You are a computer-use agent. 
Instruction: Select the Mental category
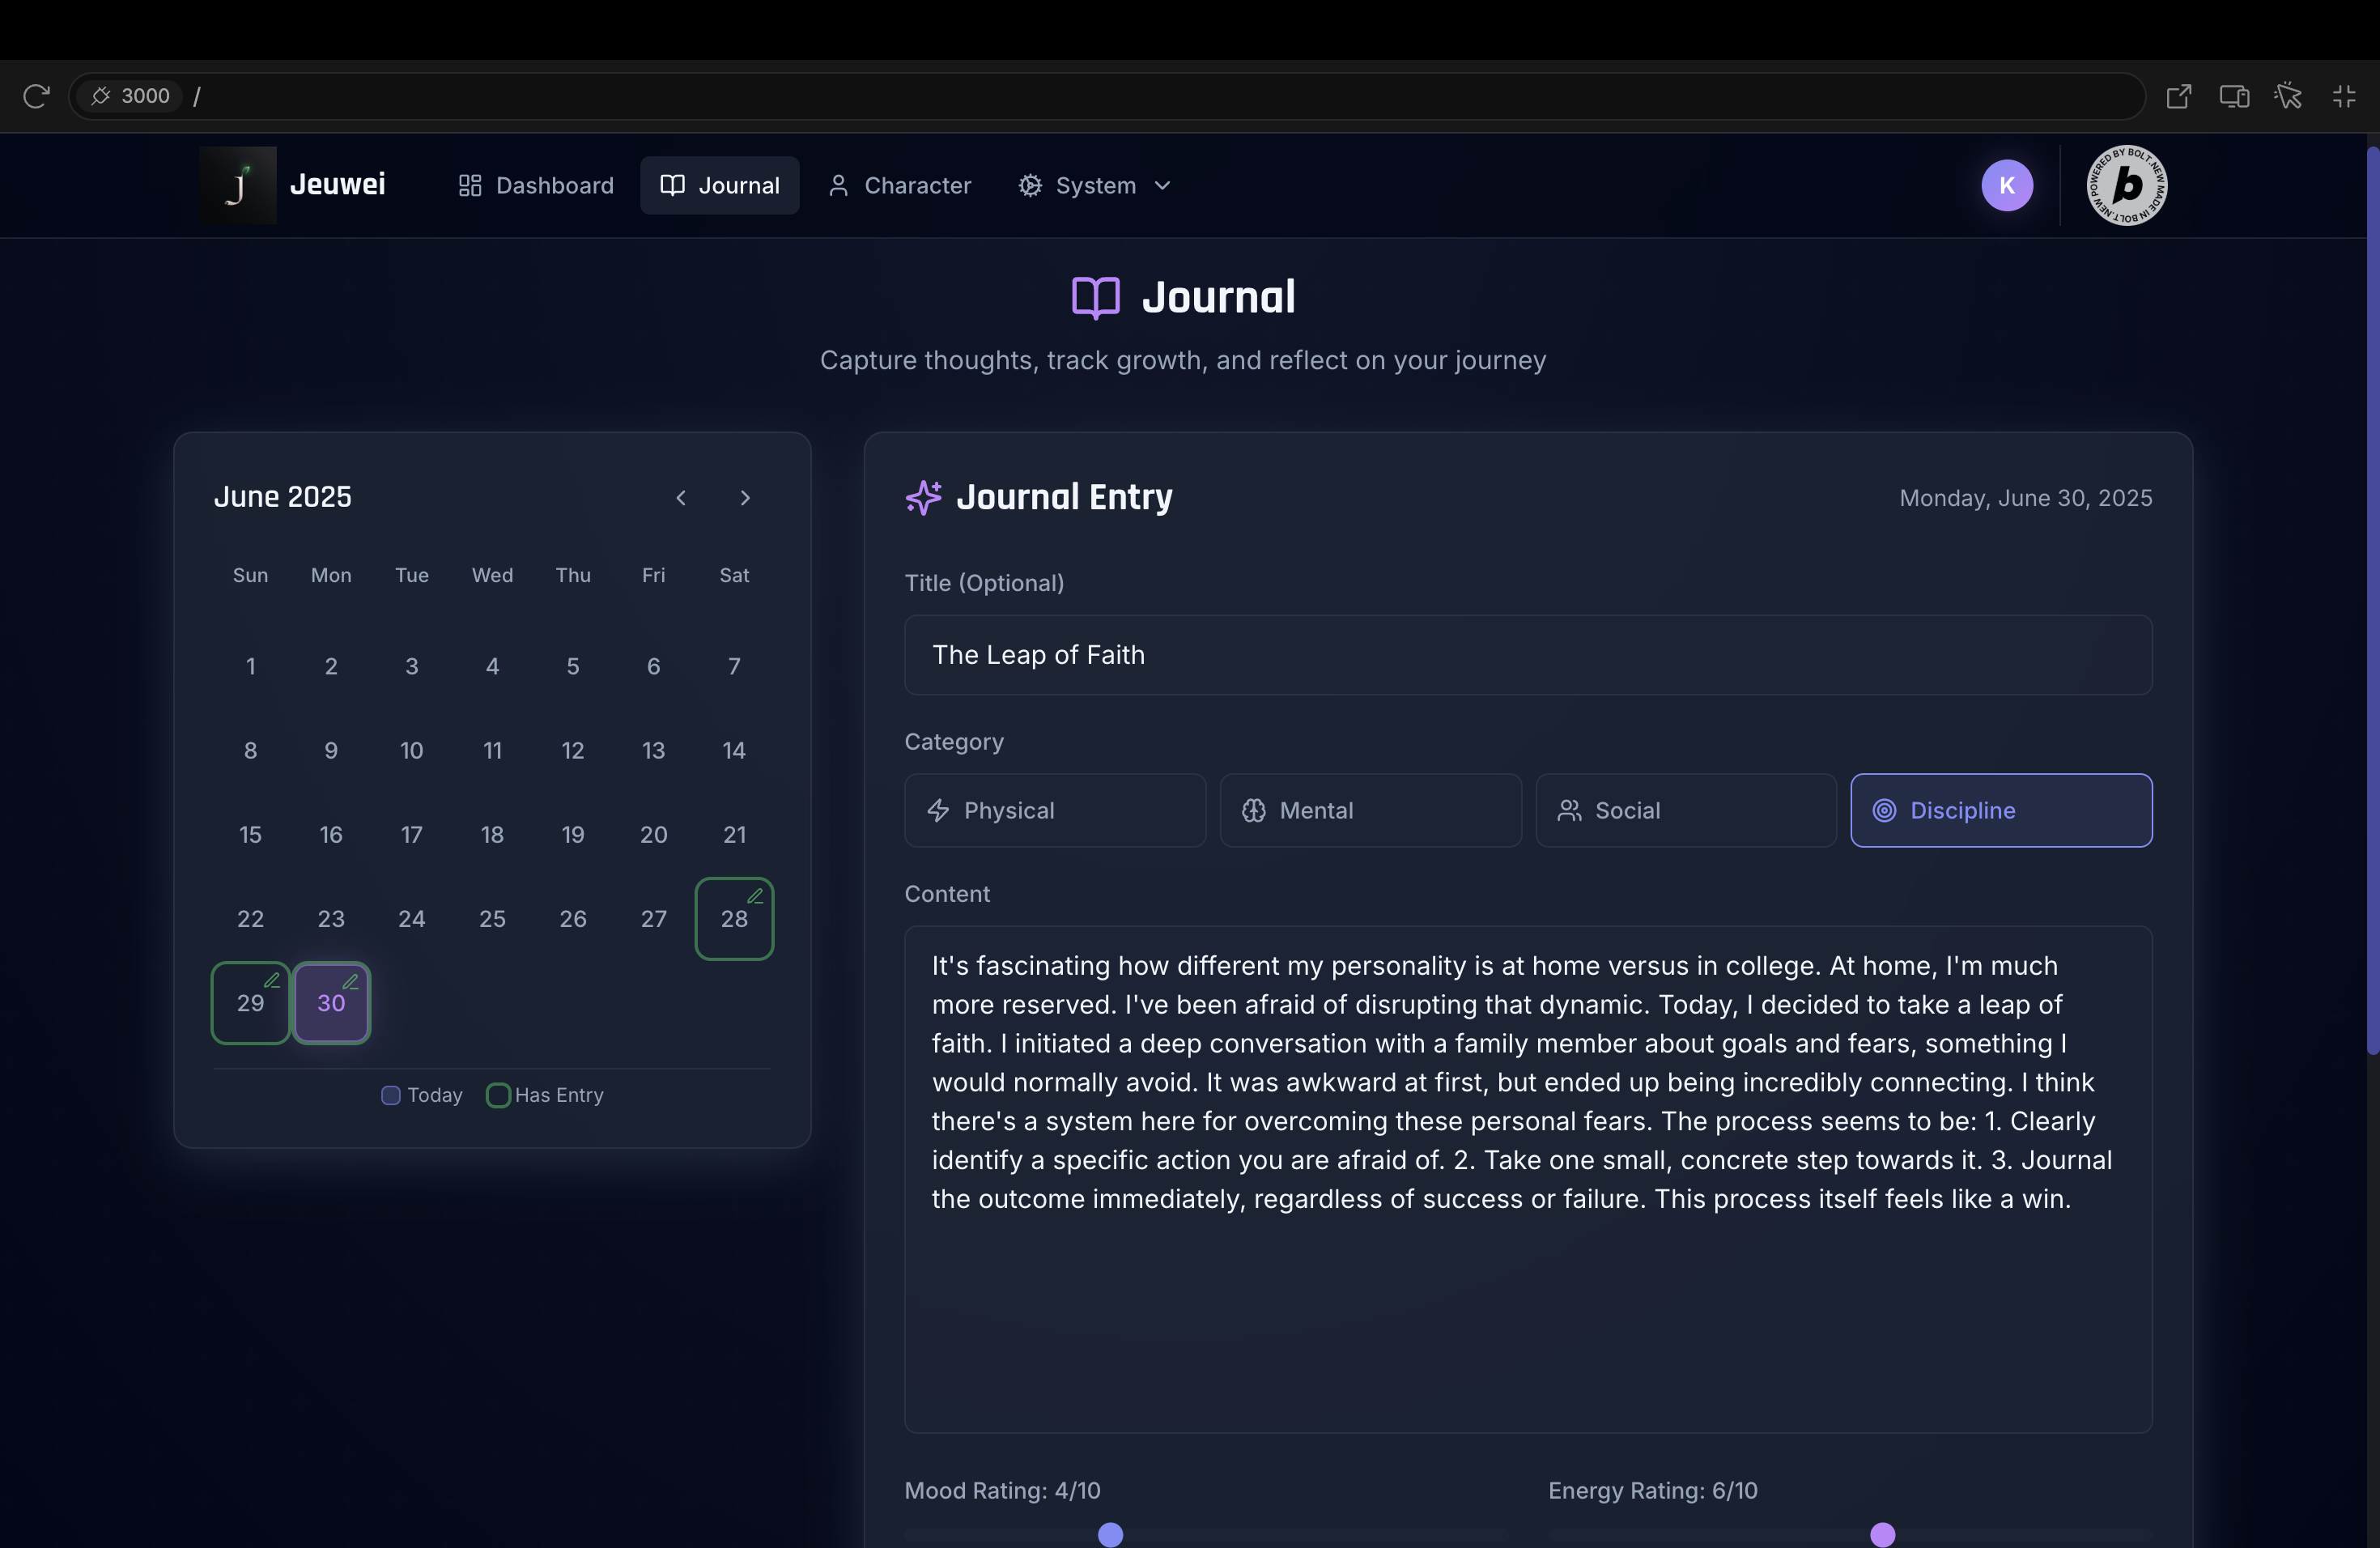pyautogui.click(x=1370, y=810)
